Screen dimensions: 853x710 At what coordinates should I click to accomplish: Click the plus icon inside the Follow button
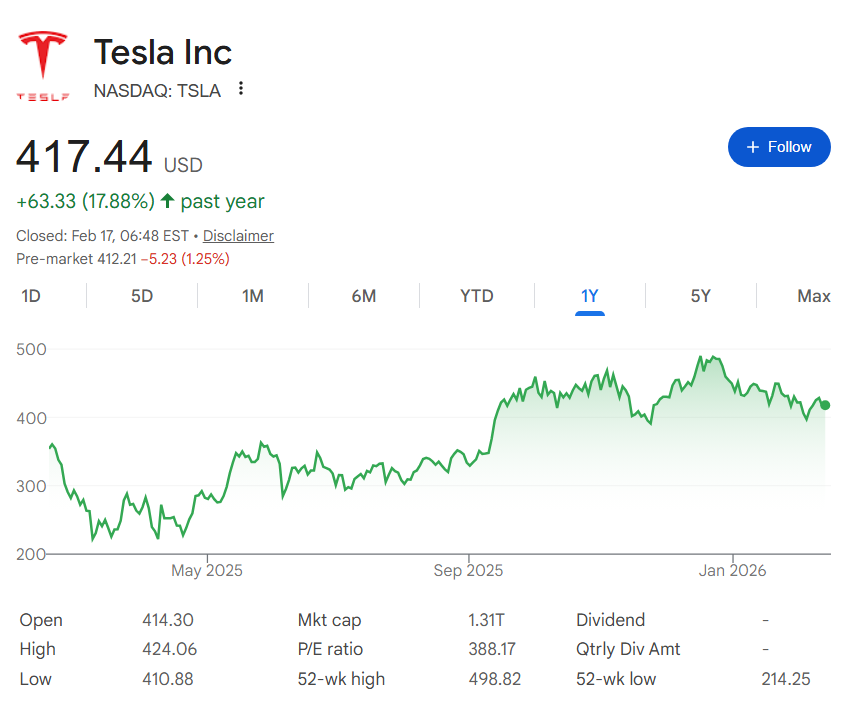(x=752, y=146)
